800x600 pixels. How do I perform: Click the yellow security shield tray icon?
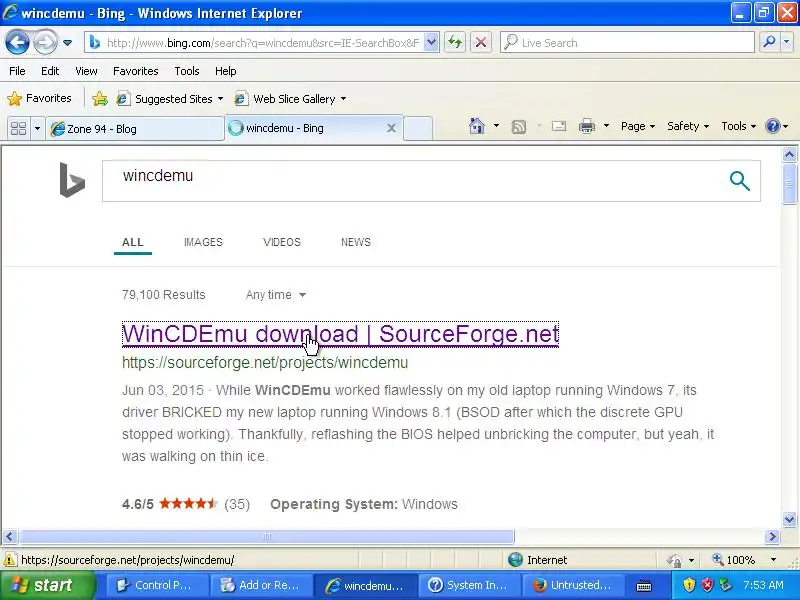pyautogui.click(x=689, y=585)
